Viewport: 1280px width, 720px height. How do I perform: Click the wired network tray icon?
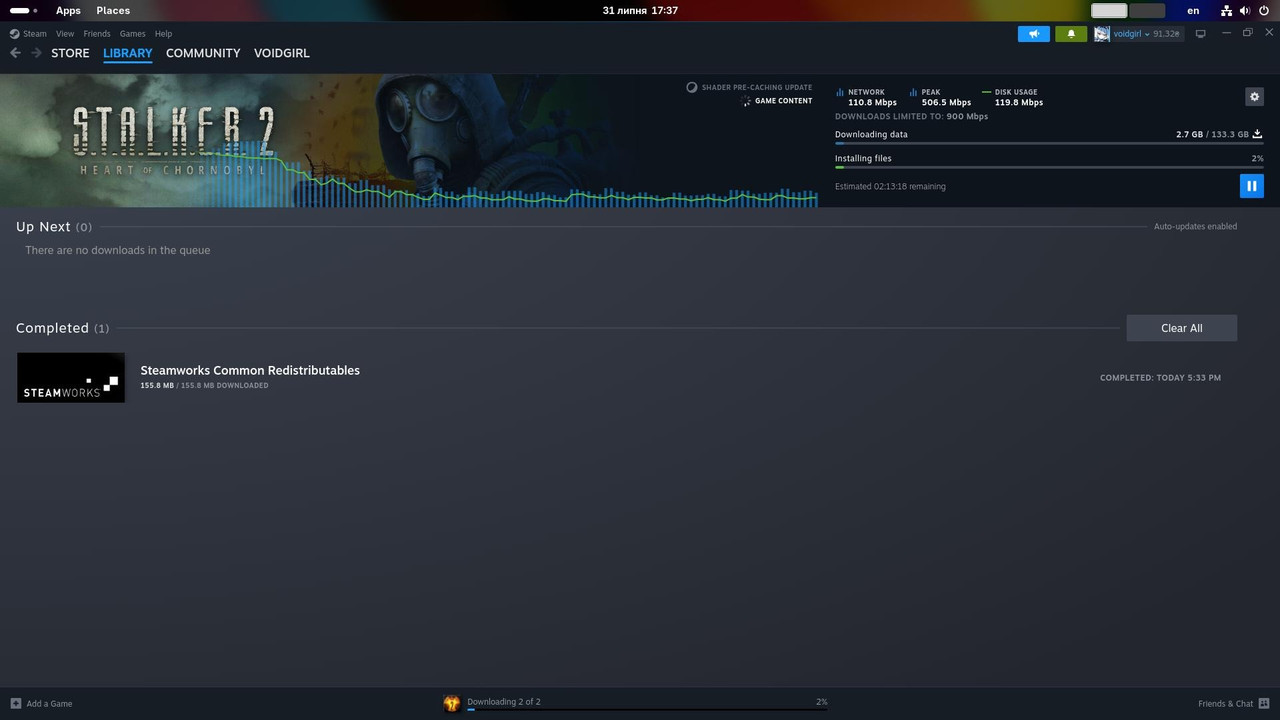pos(1227,10)
